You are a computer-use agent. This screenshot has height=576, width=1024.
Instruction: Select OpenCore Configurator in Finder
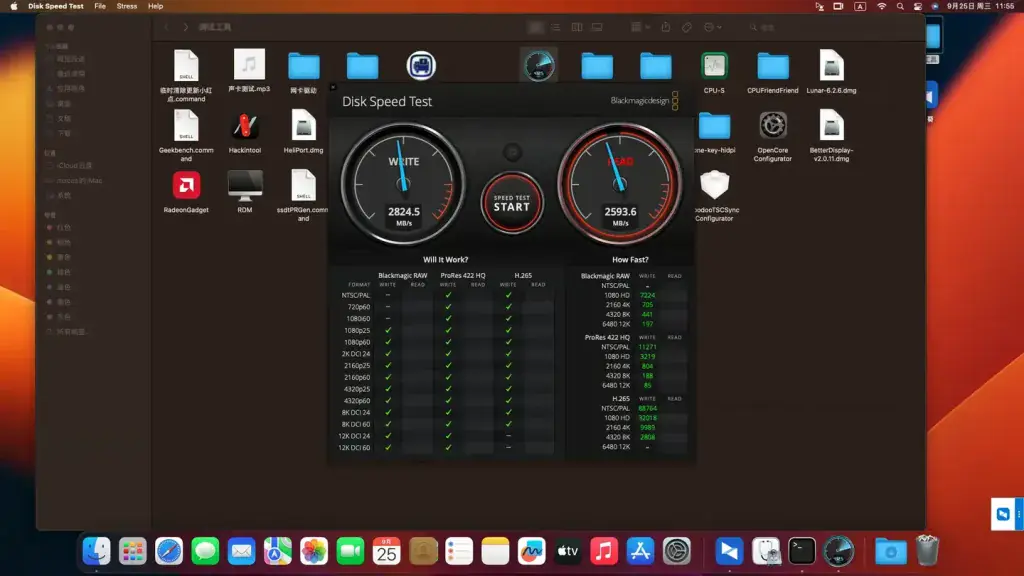pos(773,136)
